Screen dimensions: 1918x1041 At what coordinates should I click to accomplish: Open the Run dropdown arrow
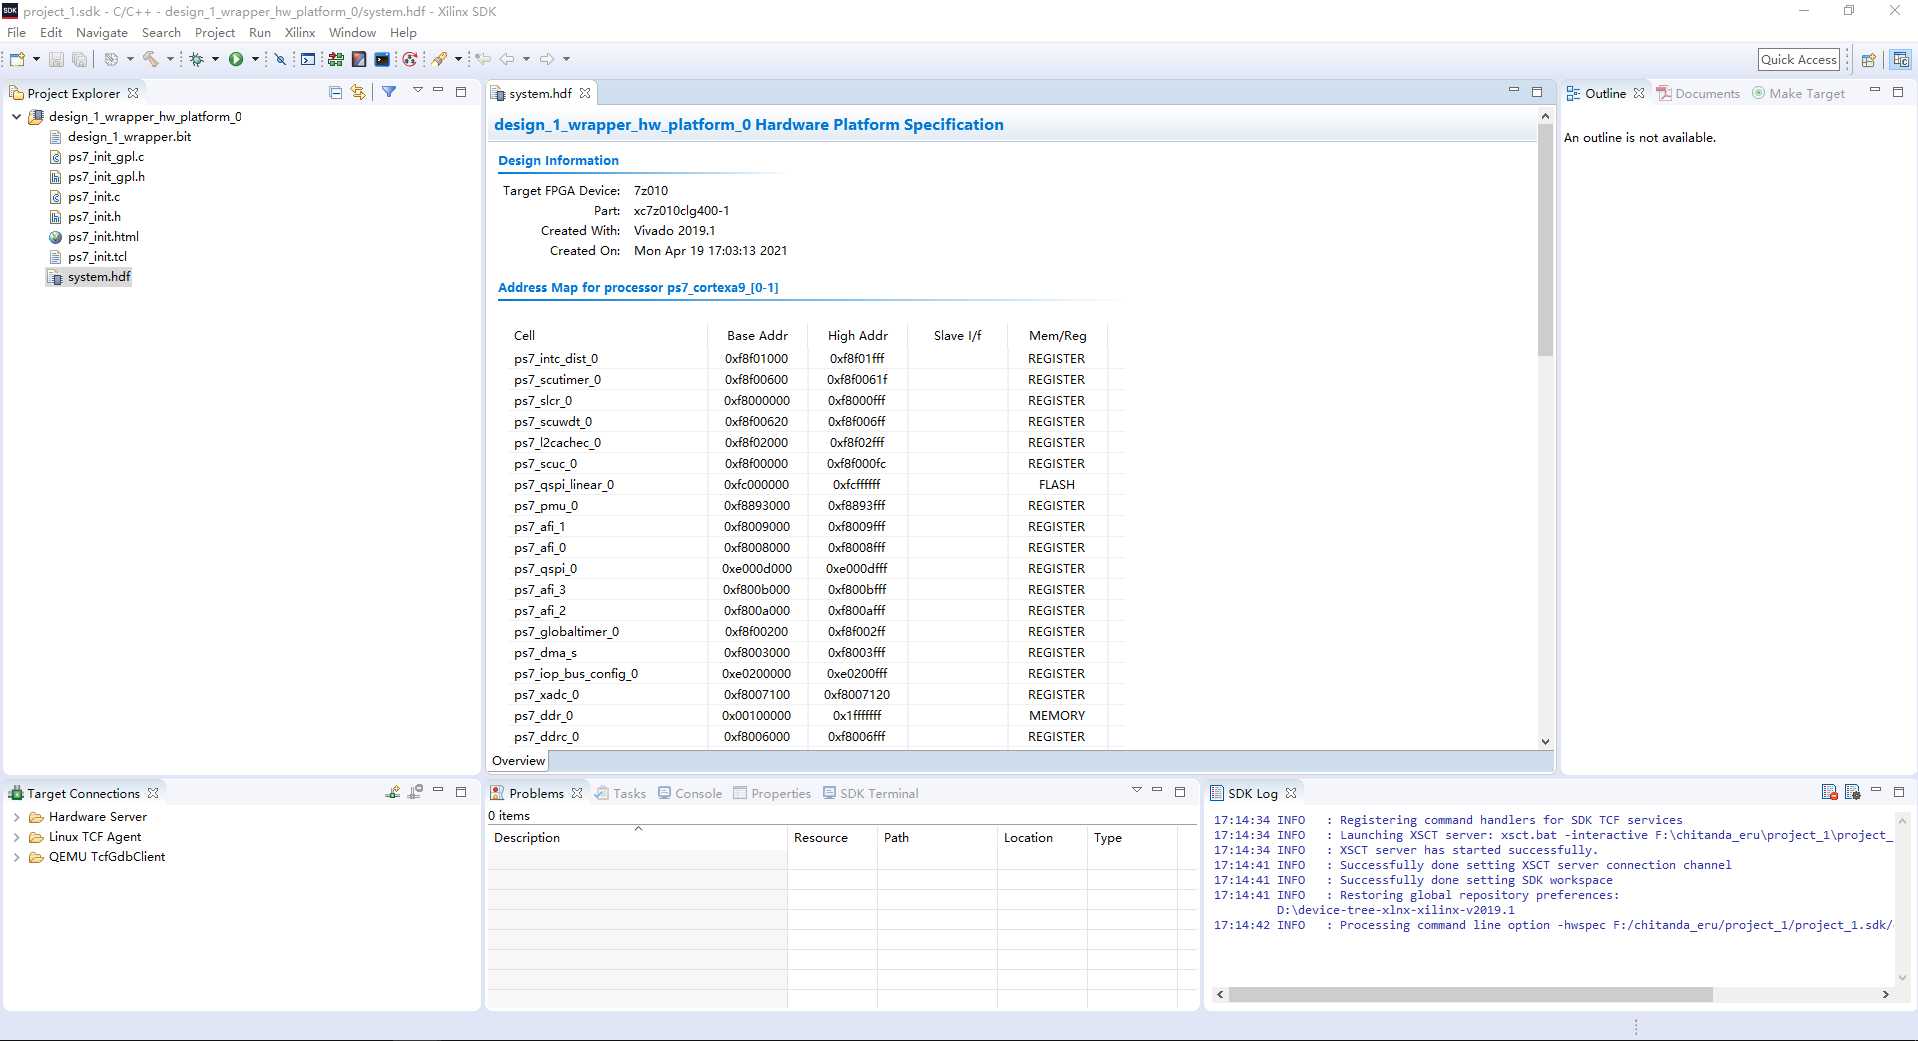(x=255, y=60)
